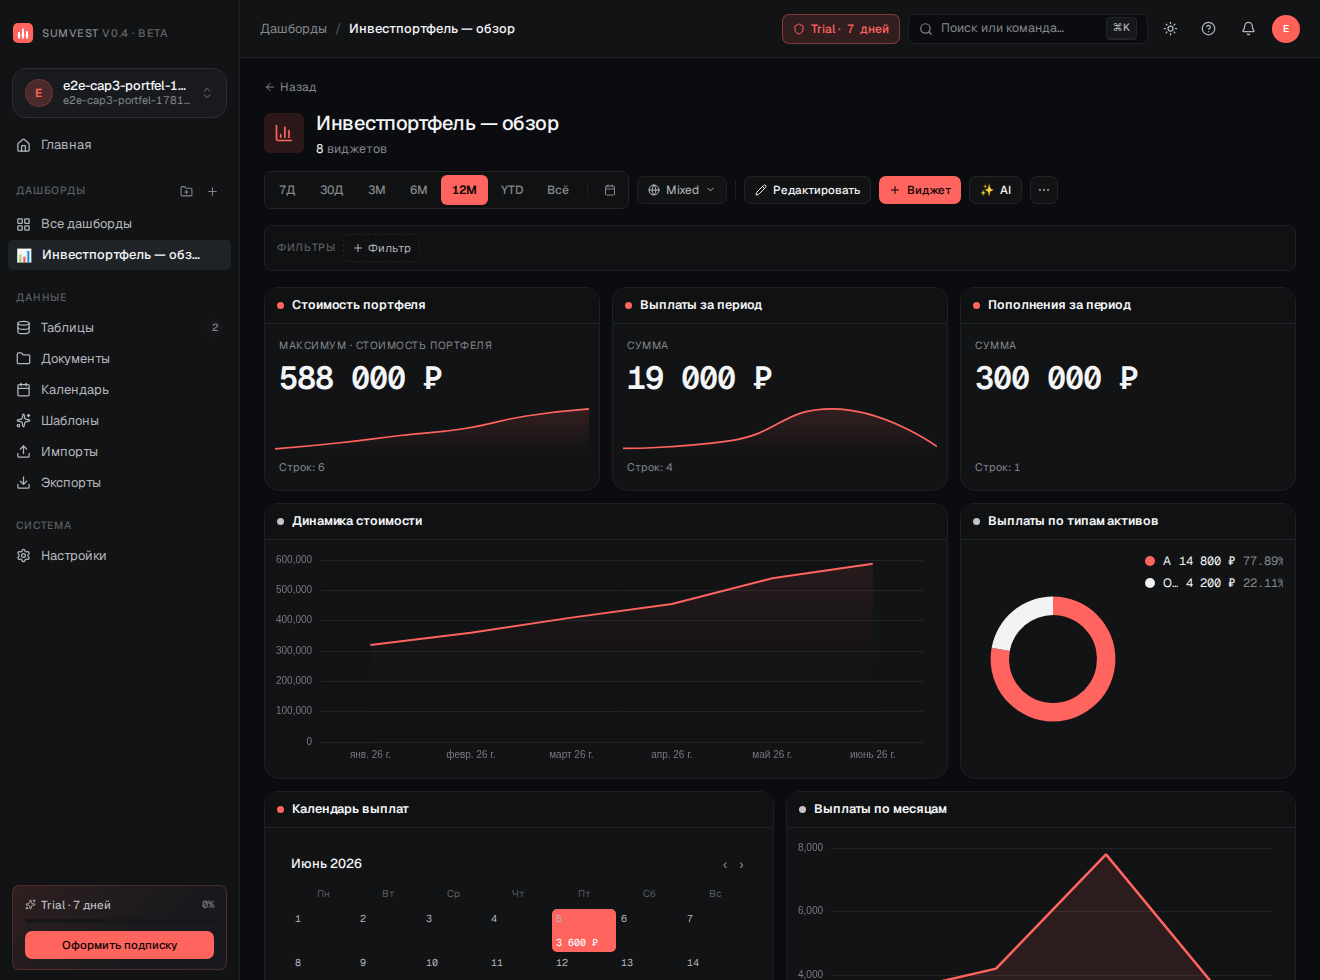The image size is (1320, 980).
Task: Click the donut chart in Выплаты по типам активов
Action: coord(1053,659)
